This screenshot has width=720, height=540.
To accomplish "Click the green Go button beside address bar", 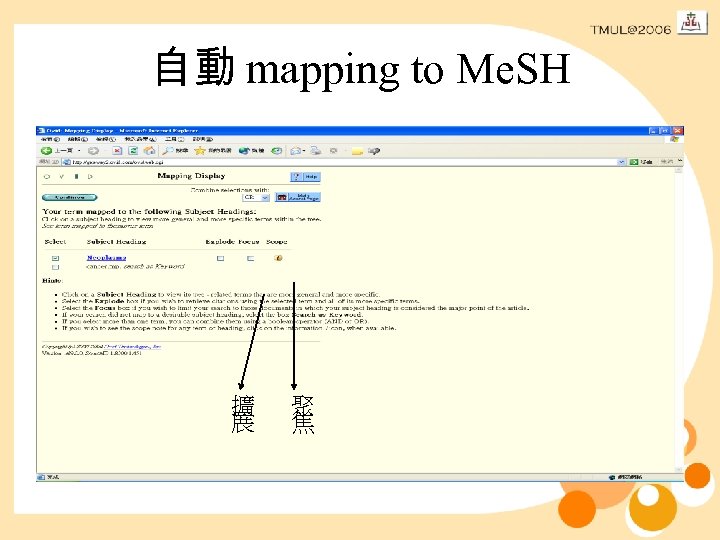I will coord(641,162).
